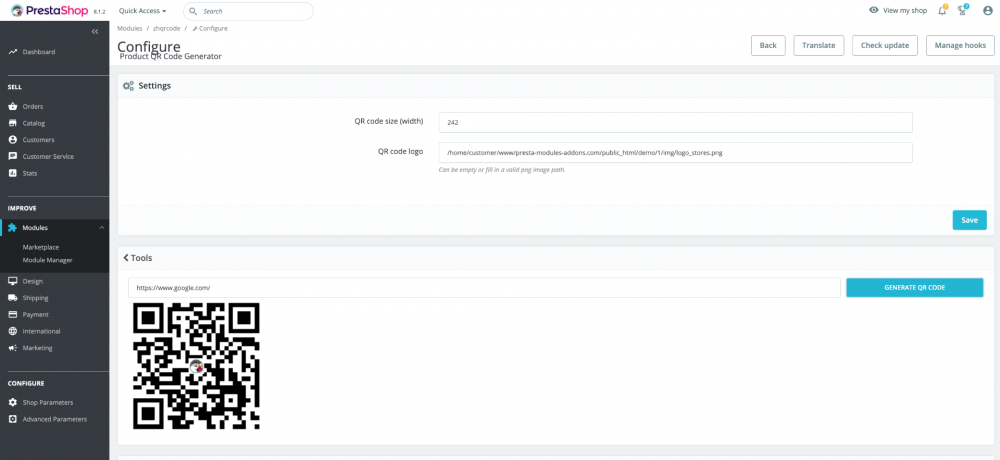Open the user profile avatar icon
The image size is (1000, 460).
pos(988,11)
